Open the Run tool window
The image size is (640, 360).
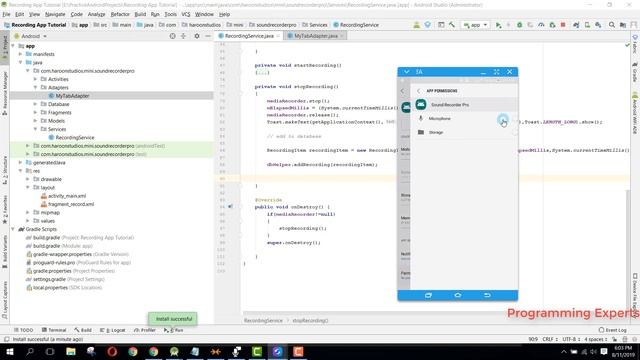[174, 330]
